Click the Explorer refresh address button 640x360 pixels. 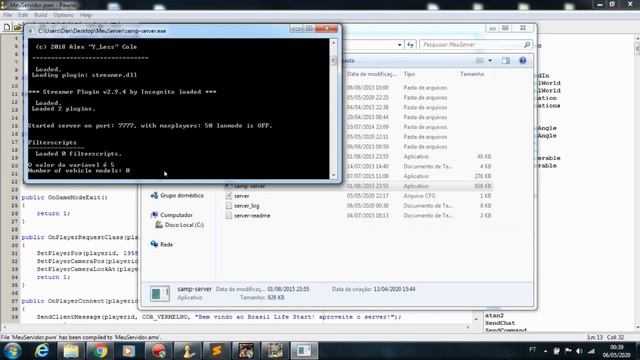tap(410, 44)
